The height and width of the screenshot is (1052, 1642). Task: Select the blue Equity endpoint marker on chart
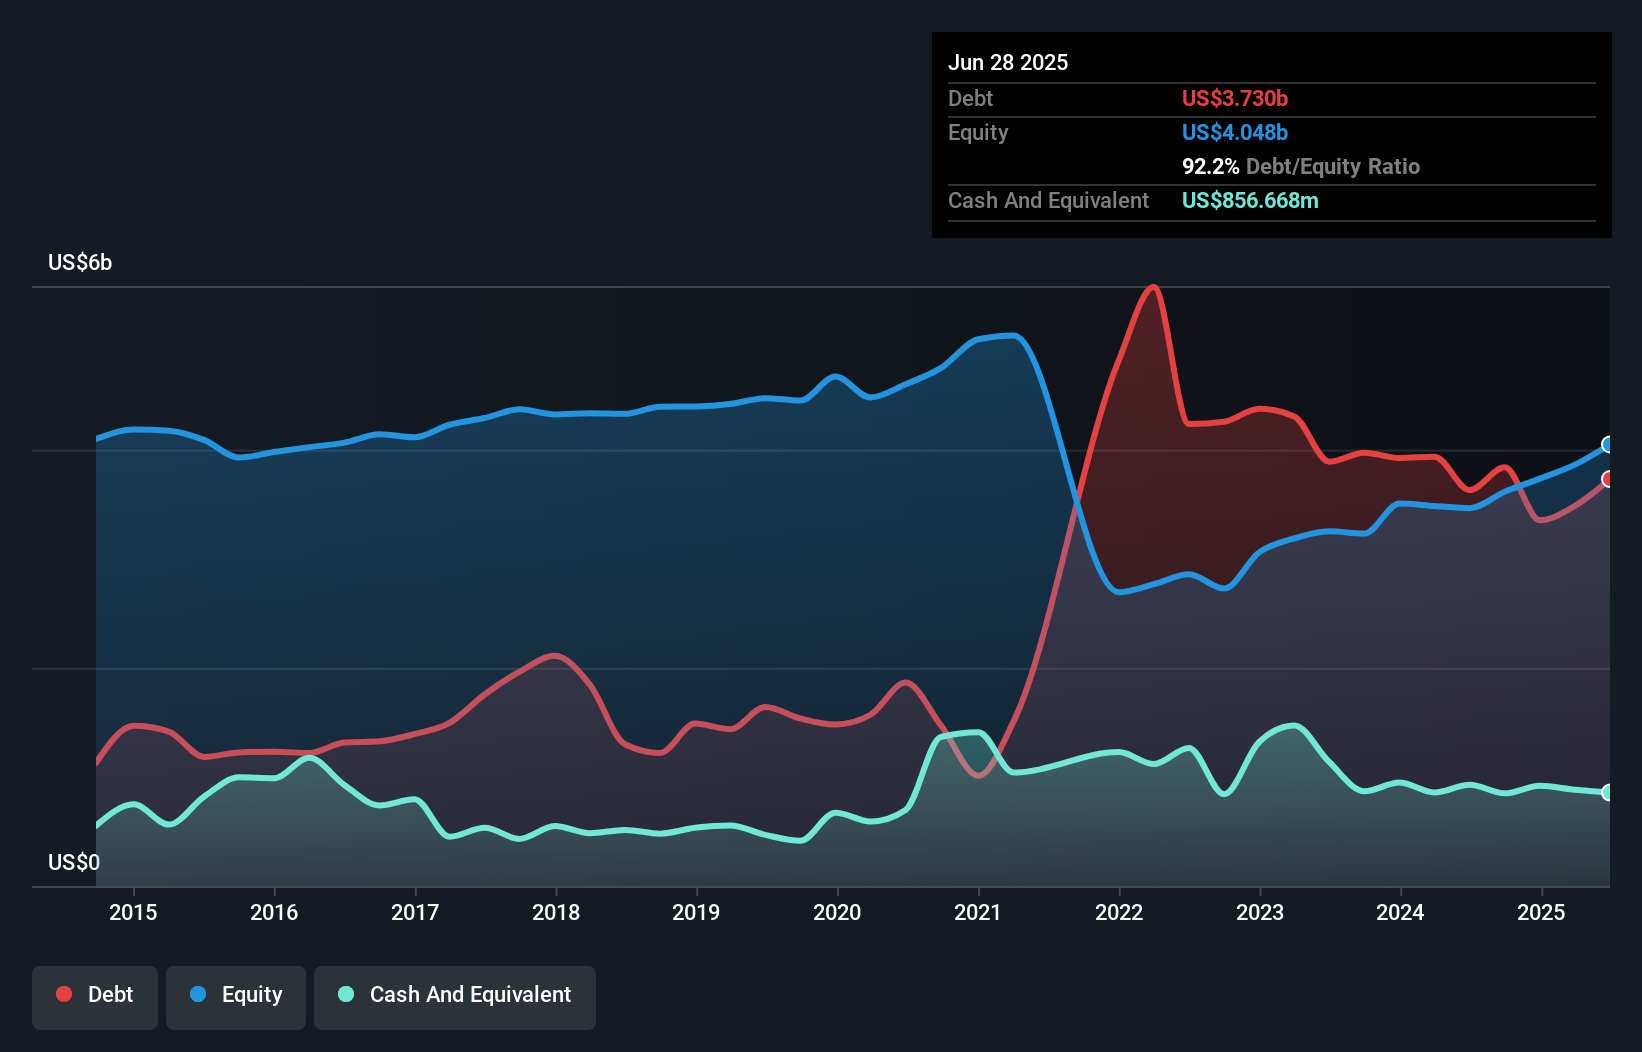[x=1607, y=445]
